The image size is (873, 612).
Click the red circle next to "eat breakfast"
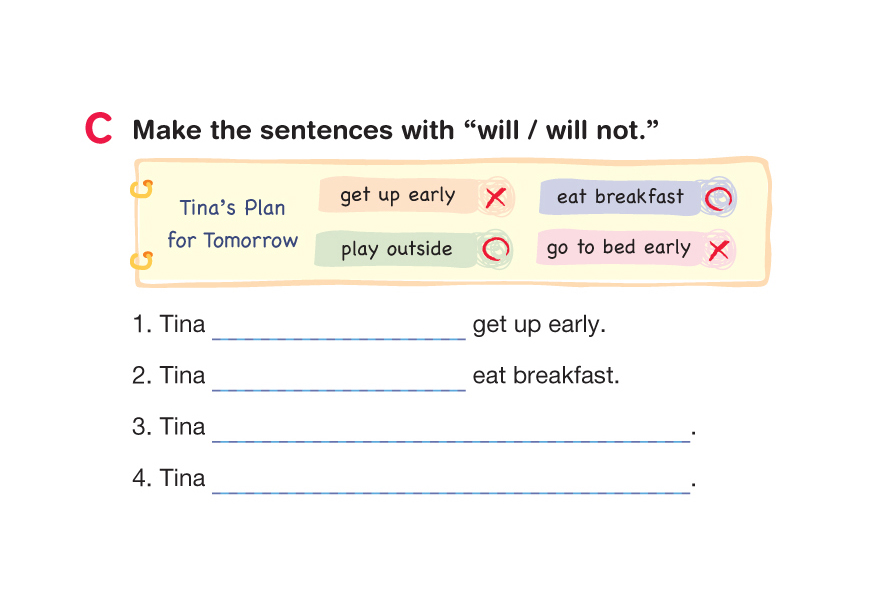point(717,198)
